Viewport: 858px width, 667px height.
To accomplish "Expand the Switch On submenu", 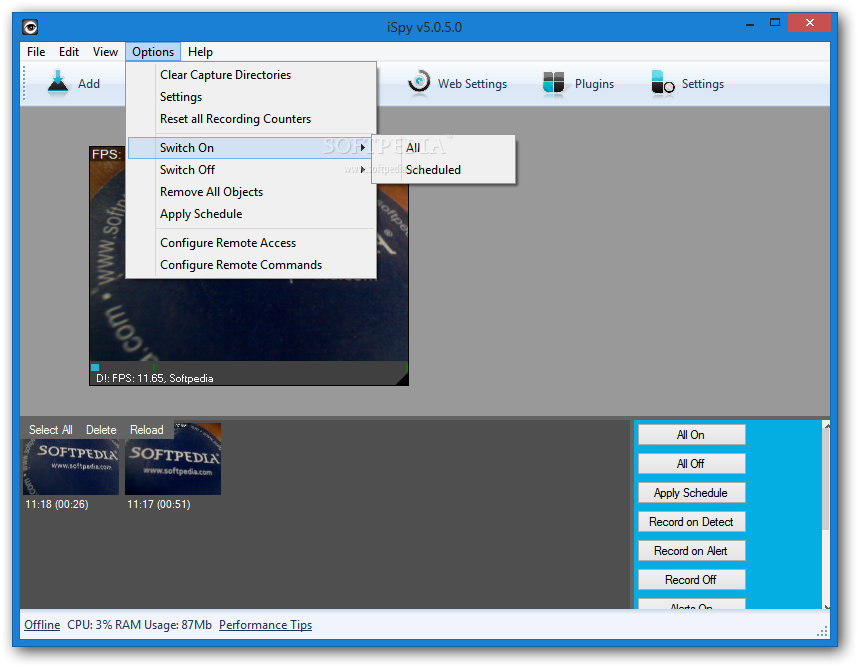I will [250, 148].
